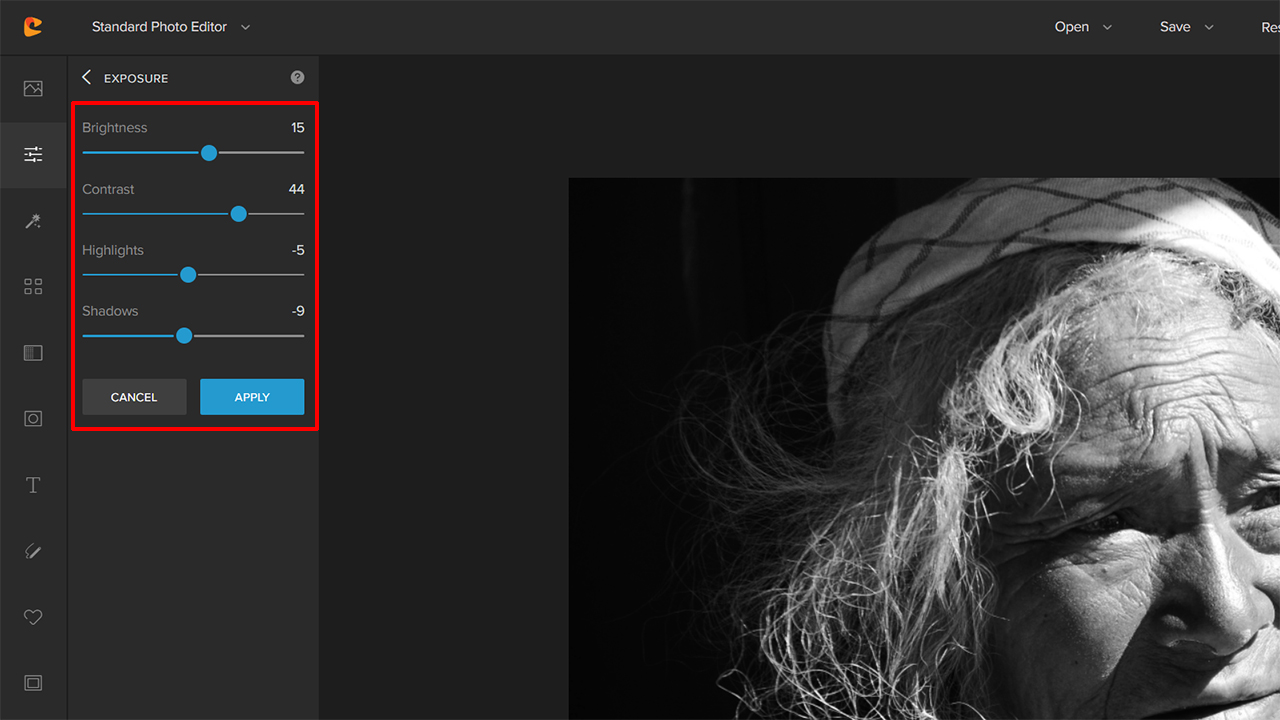This screenshot has width=1280, height=720.
Task: Open the brush stroke icon in sidebar
Action: 33,551
